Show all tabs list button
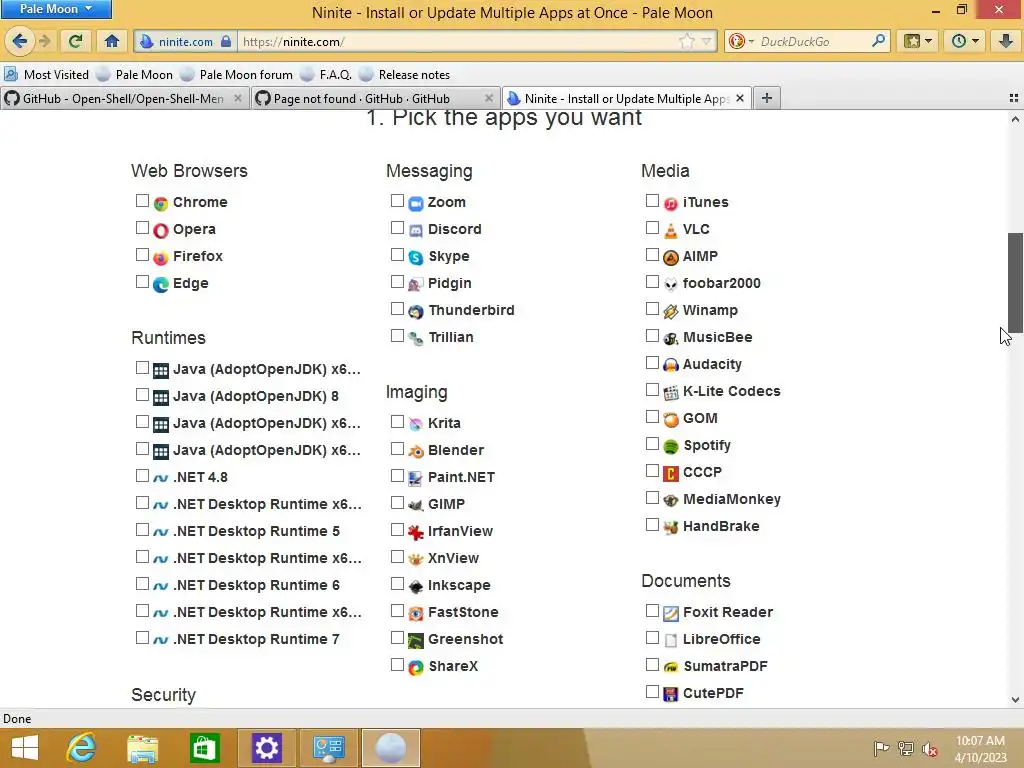The image size is (1024, 768). tap(1013, 98)
